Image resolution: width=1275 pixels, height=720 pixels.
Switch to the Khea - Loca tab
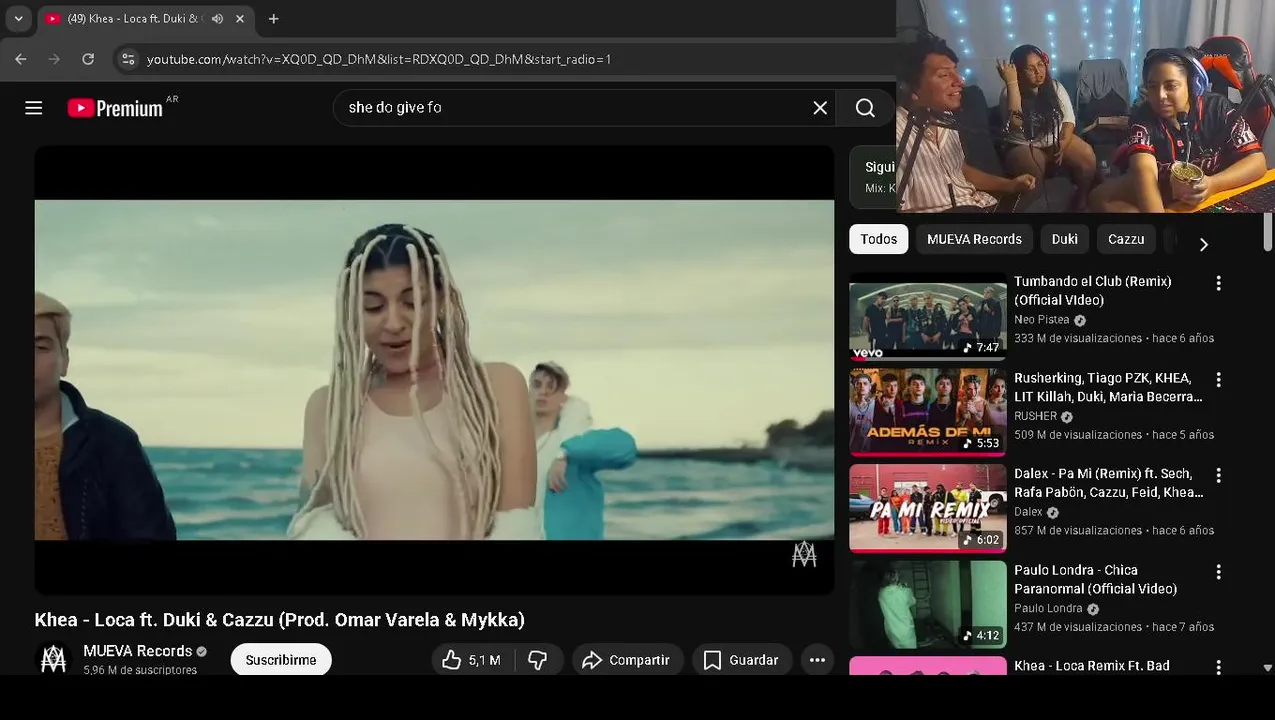(136, 19)
